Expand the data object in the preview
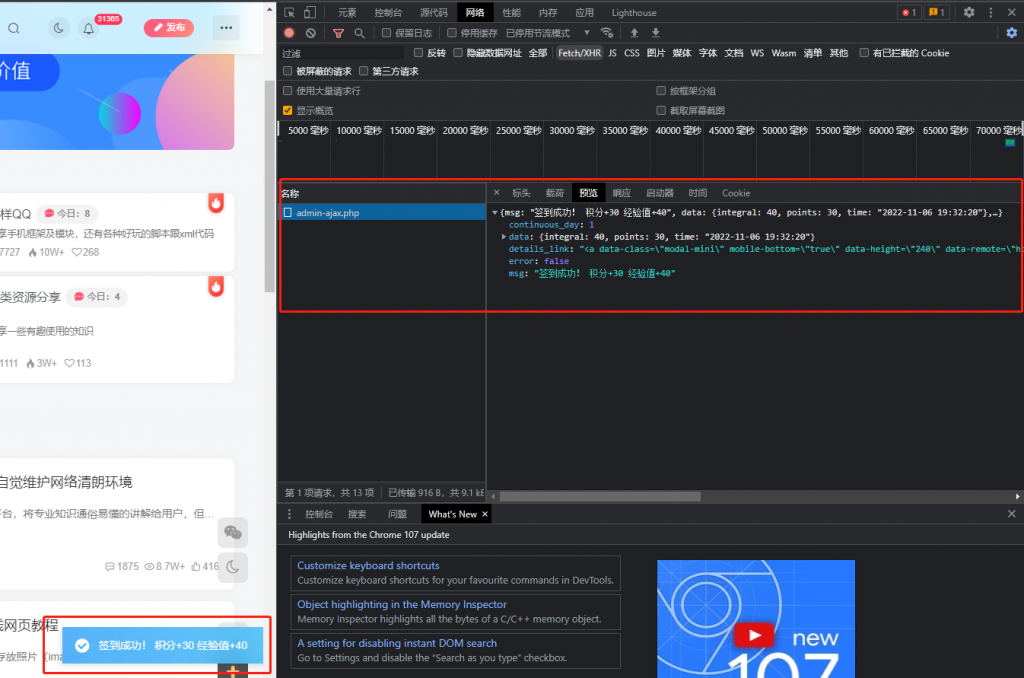 504,236
